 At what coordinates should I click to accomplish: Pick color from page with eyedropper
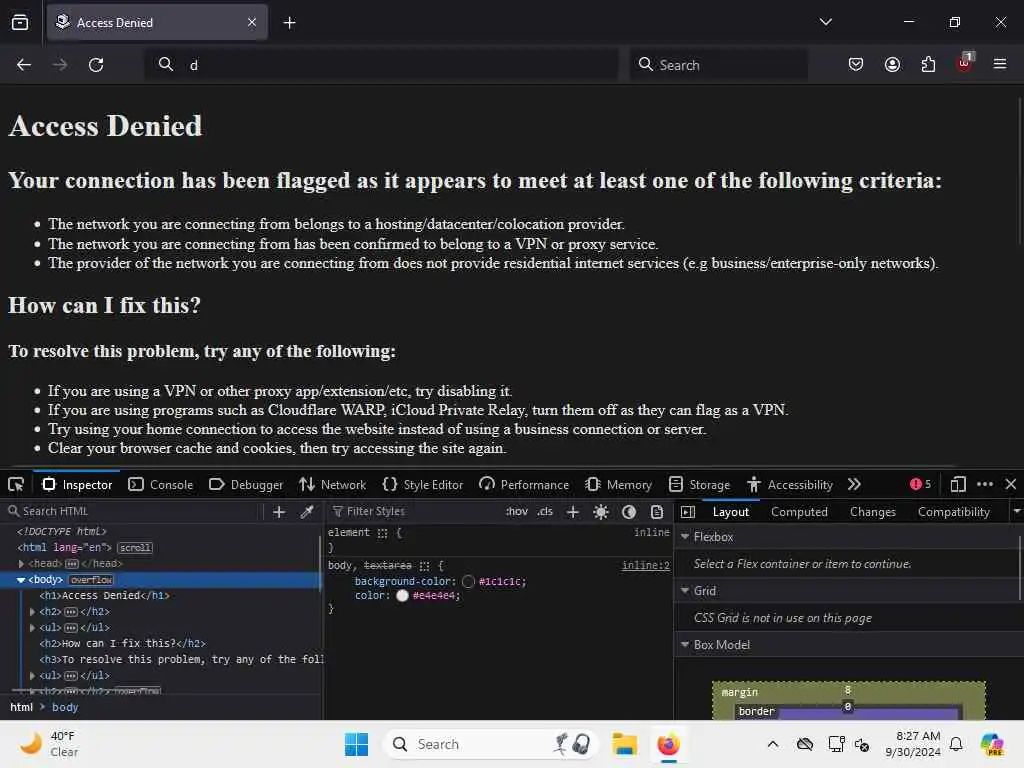307,512
